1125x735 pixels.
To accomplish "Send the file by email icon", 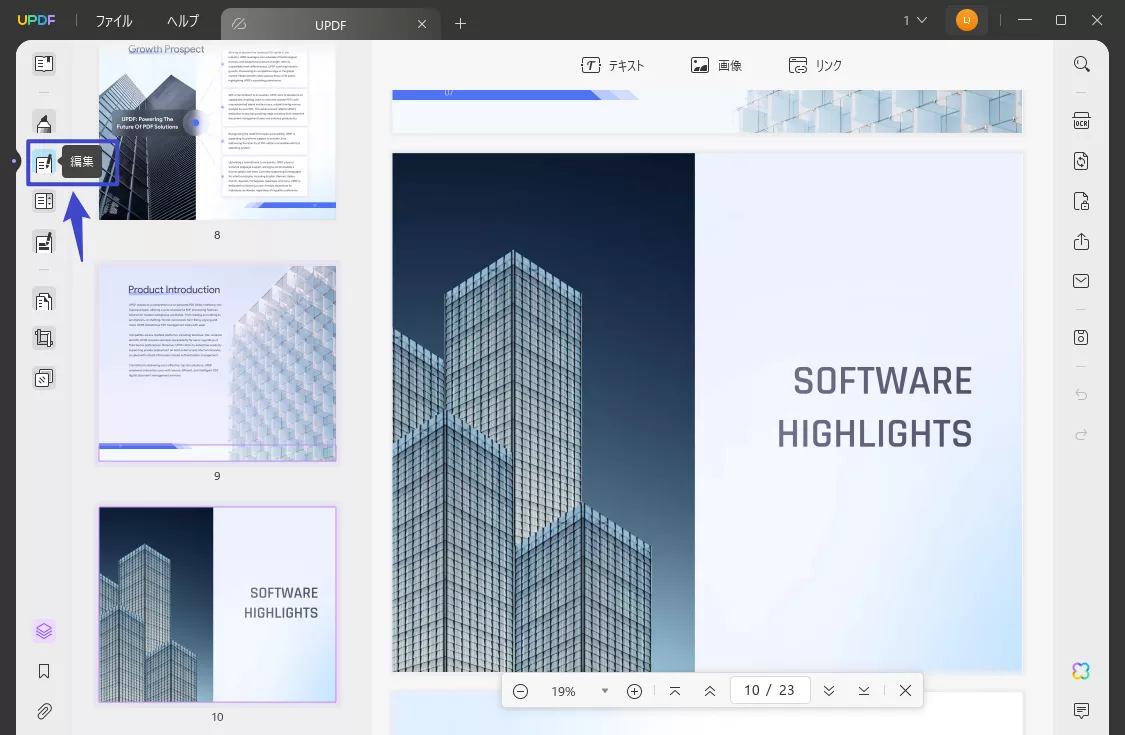I will click(1081, 281).
